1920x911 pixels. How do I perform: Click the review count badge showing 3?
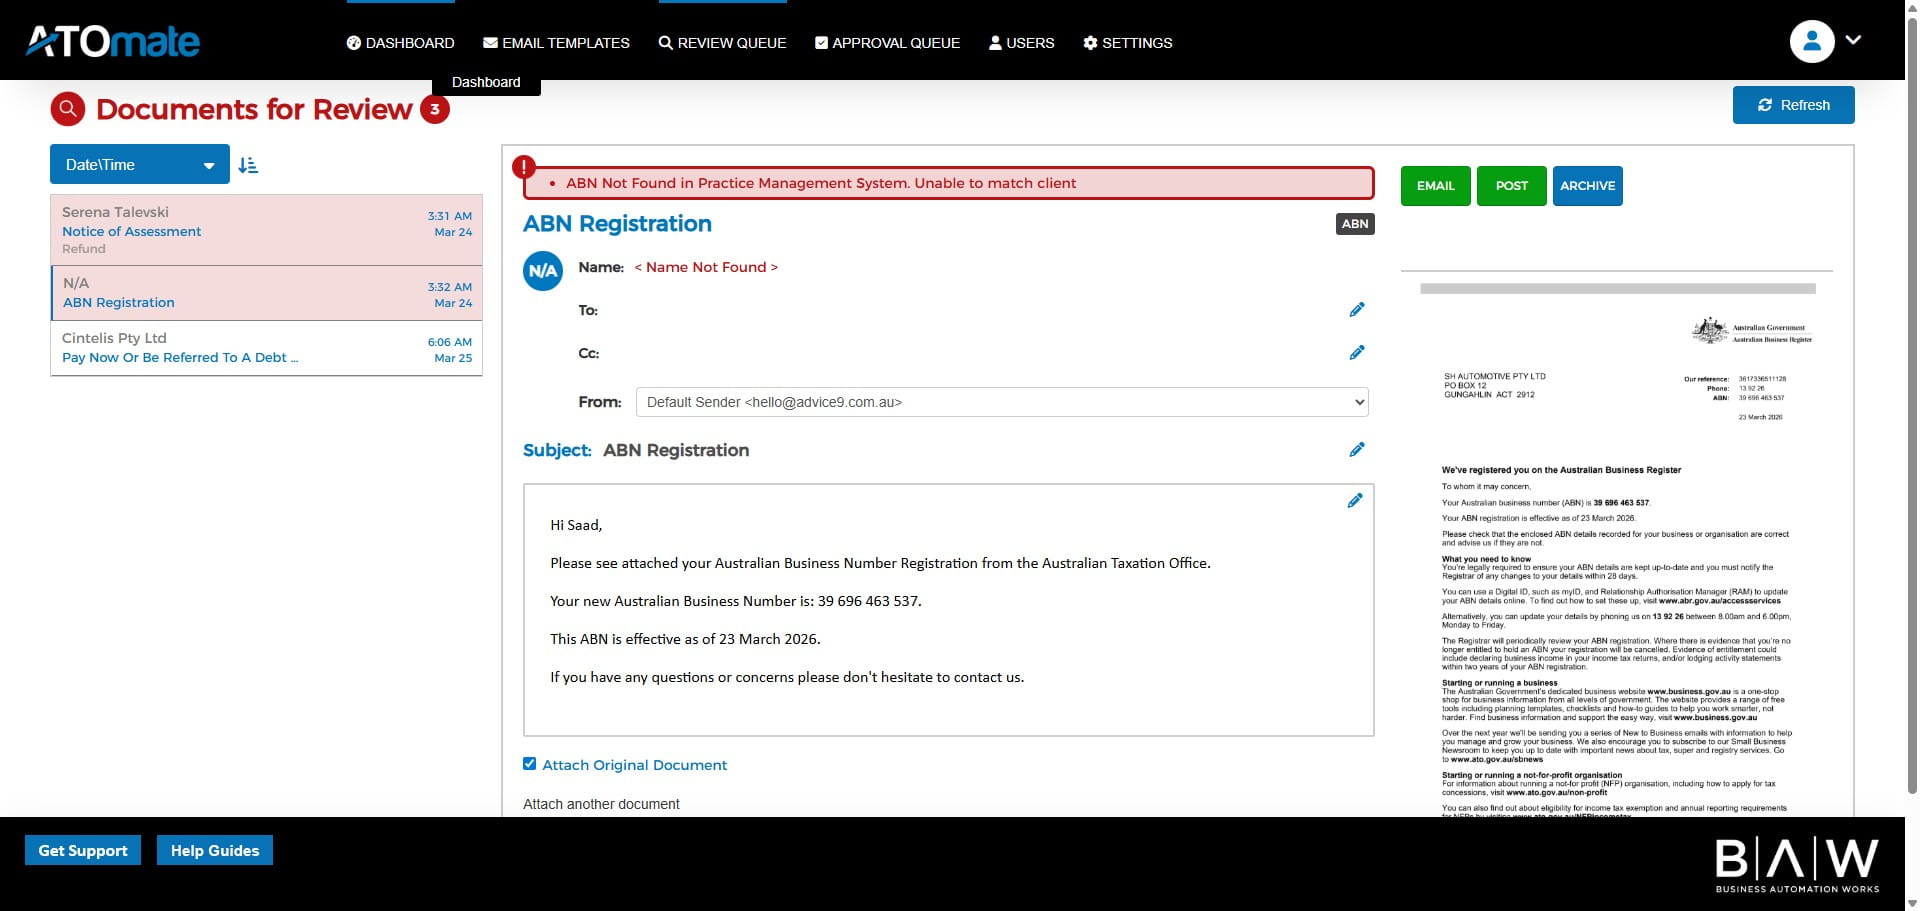pos(434,109)
